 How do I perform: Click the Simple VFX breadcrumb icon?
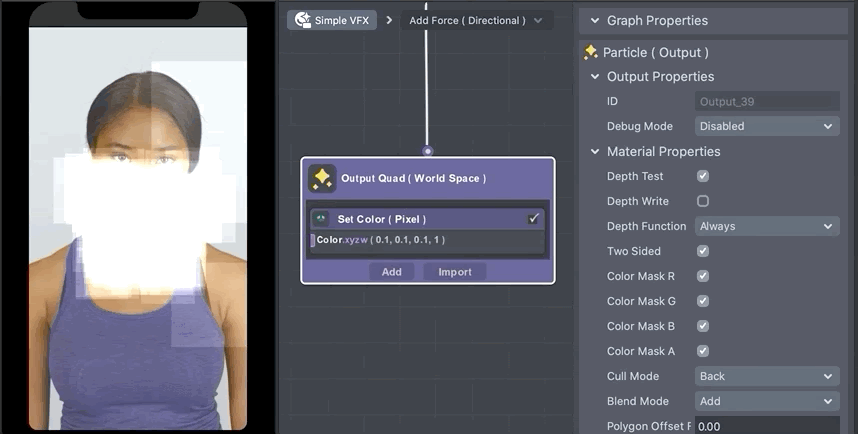[301, 20]
